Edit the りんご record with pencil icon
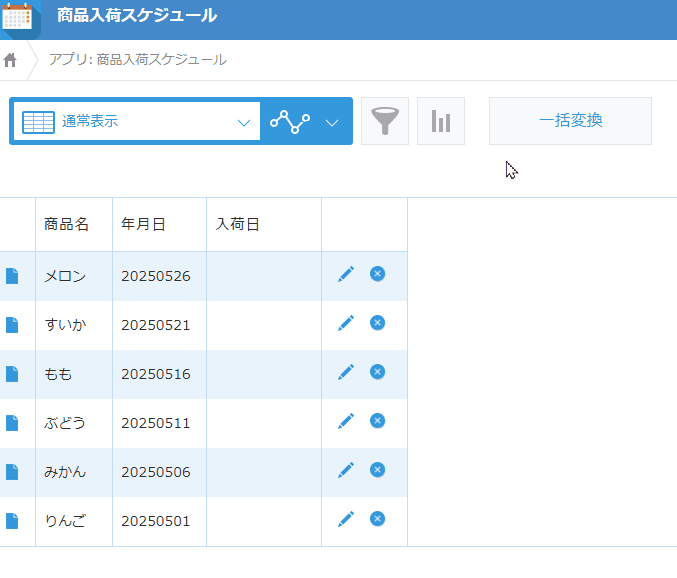 (346, 519)
